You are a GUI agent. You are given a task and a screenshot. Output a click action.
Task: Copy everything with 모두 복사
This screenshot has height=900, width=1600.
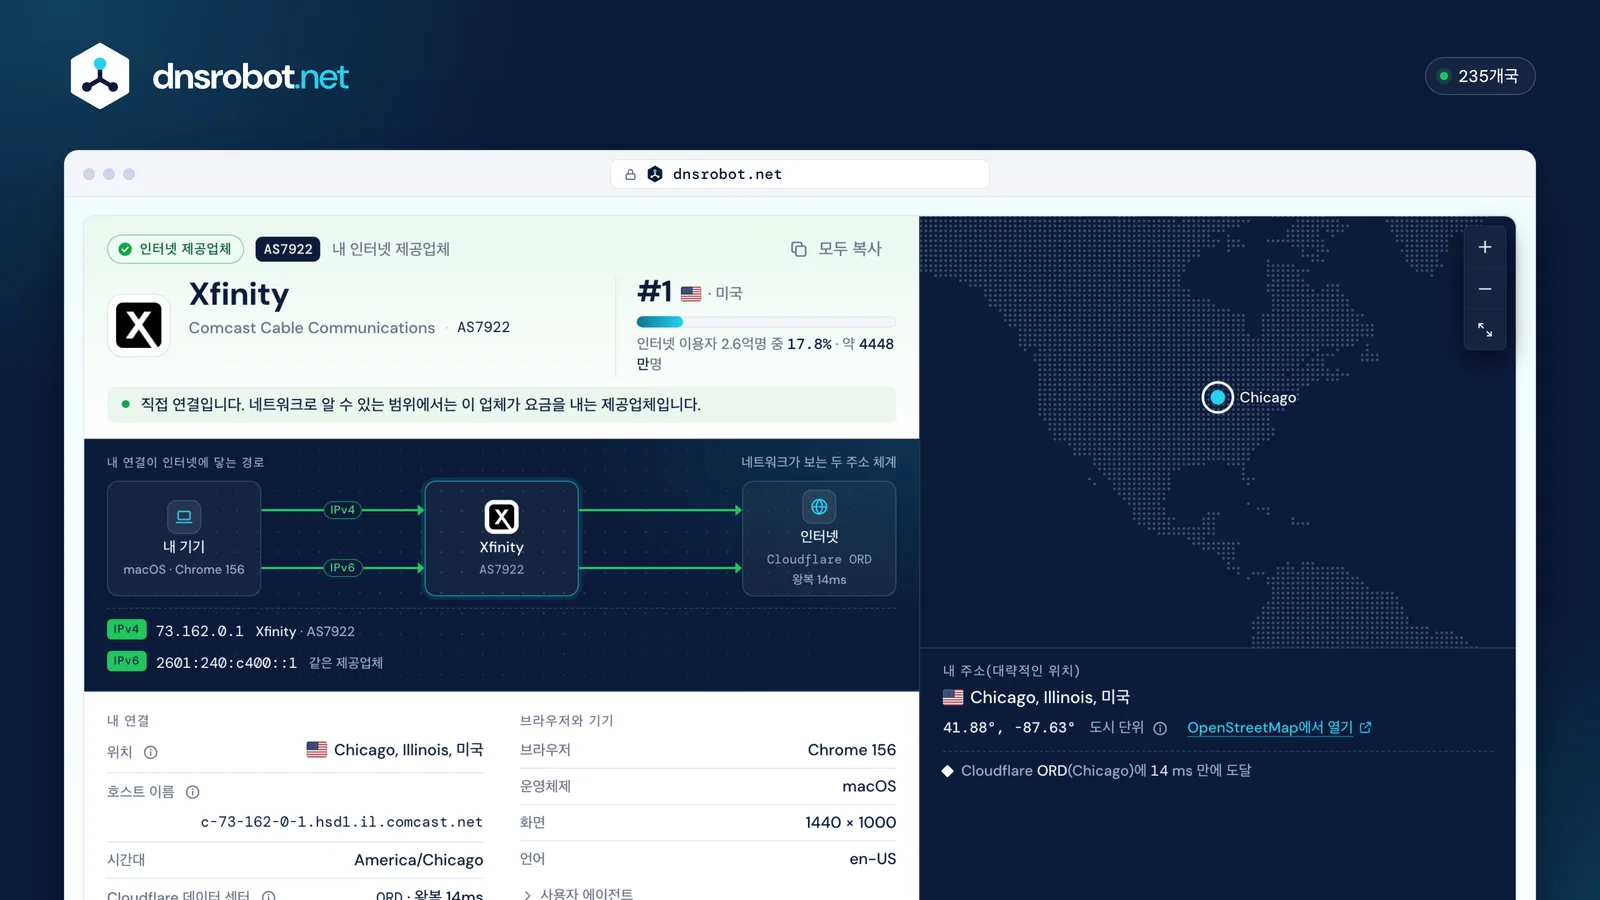836,249
